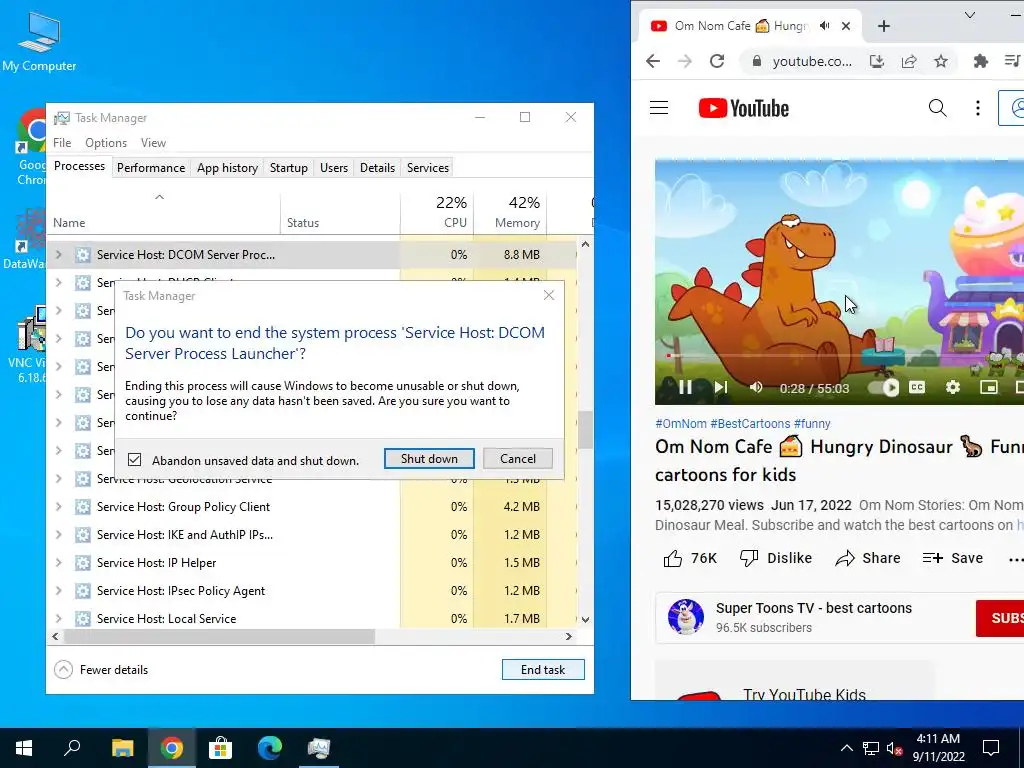The height and width of the screenshot is (768, 1024).
Task: Open Task Manager File menu
Action: 62,142
